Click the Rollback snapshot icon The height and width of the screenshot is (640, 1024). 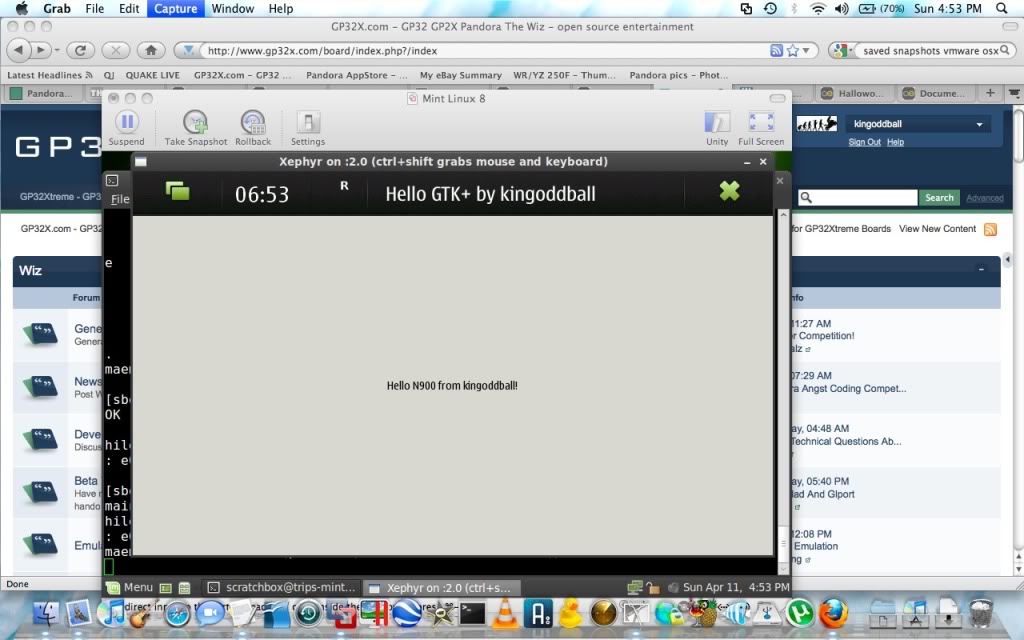[253, 123]
